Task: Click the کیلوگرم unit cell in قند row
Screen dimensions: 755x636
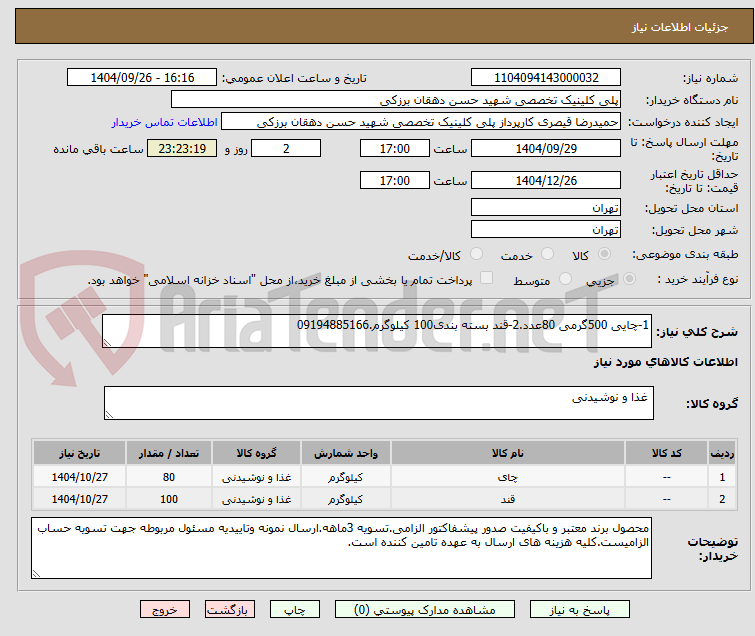Action: tap(346, 499)
